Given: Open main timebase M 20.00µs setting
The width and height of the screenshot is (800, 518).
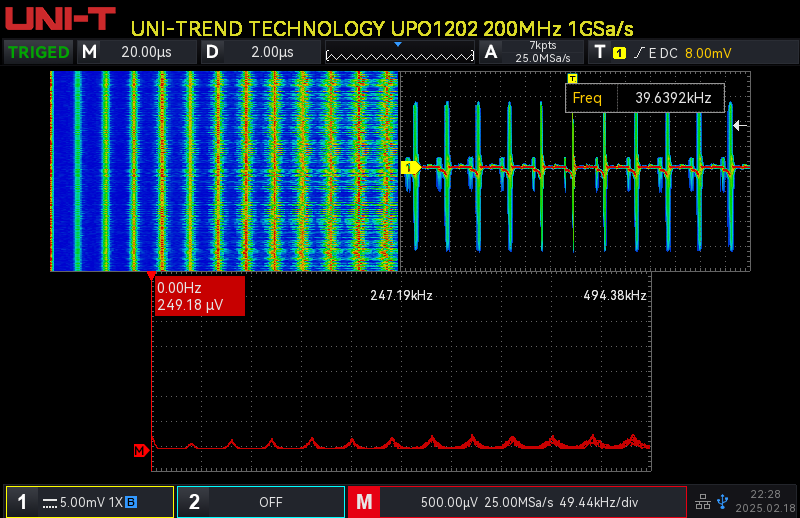Looking at the screenshot, I should tap(137, 52).
